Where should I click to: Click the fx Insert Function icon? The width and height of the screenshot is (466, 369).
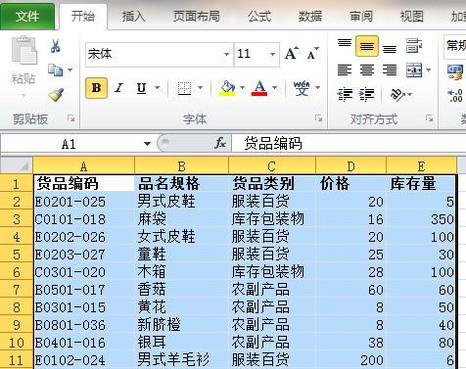click(x=220, y=143)
